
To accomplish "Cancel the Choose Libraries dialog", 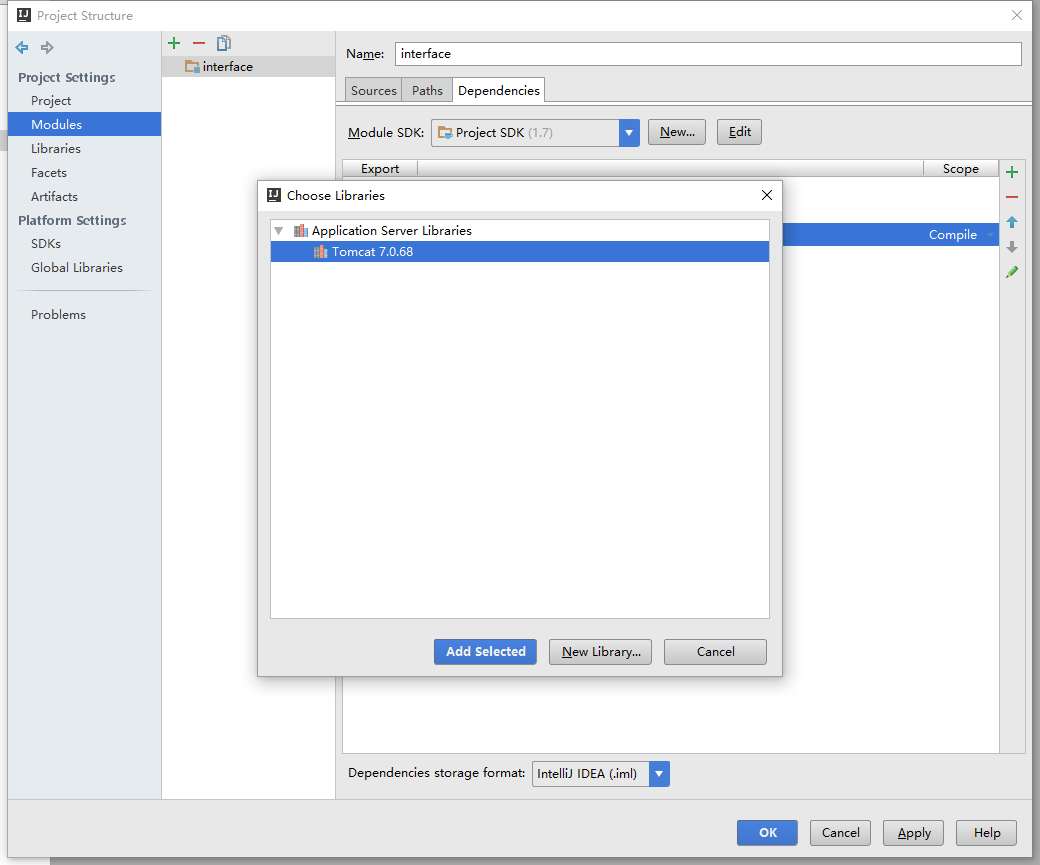I will pyautogui.click(x=715, y=651).
